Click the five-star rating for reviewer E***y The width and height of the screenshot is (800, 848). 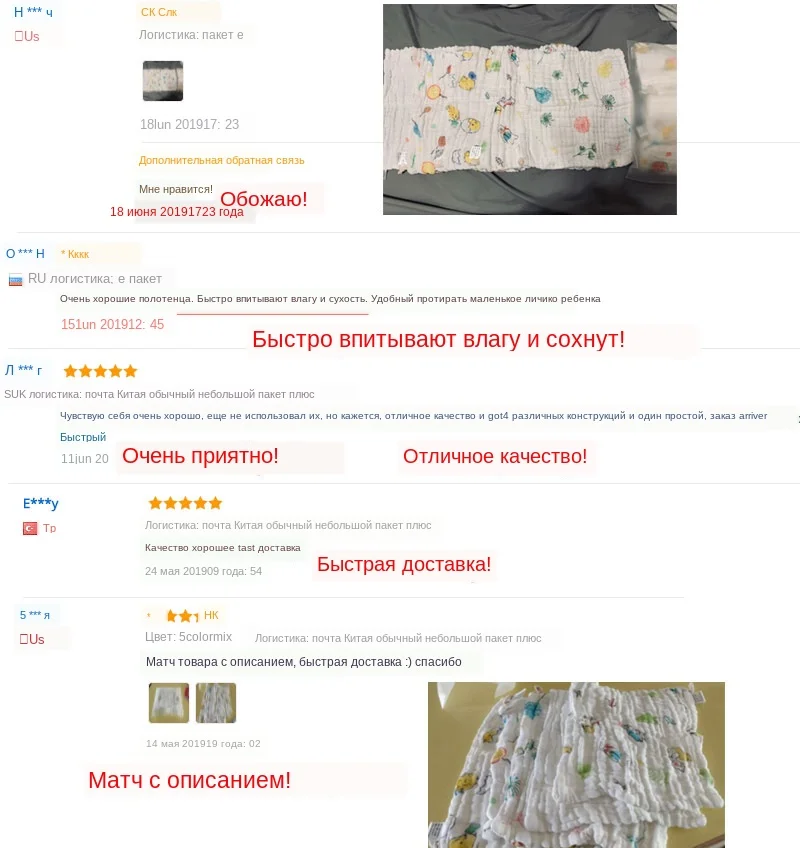click(185, 504)
